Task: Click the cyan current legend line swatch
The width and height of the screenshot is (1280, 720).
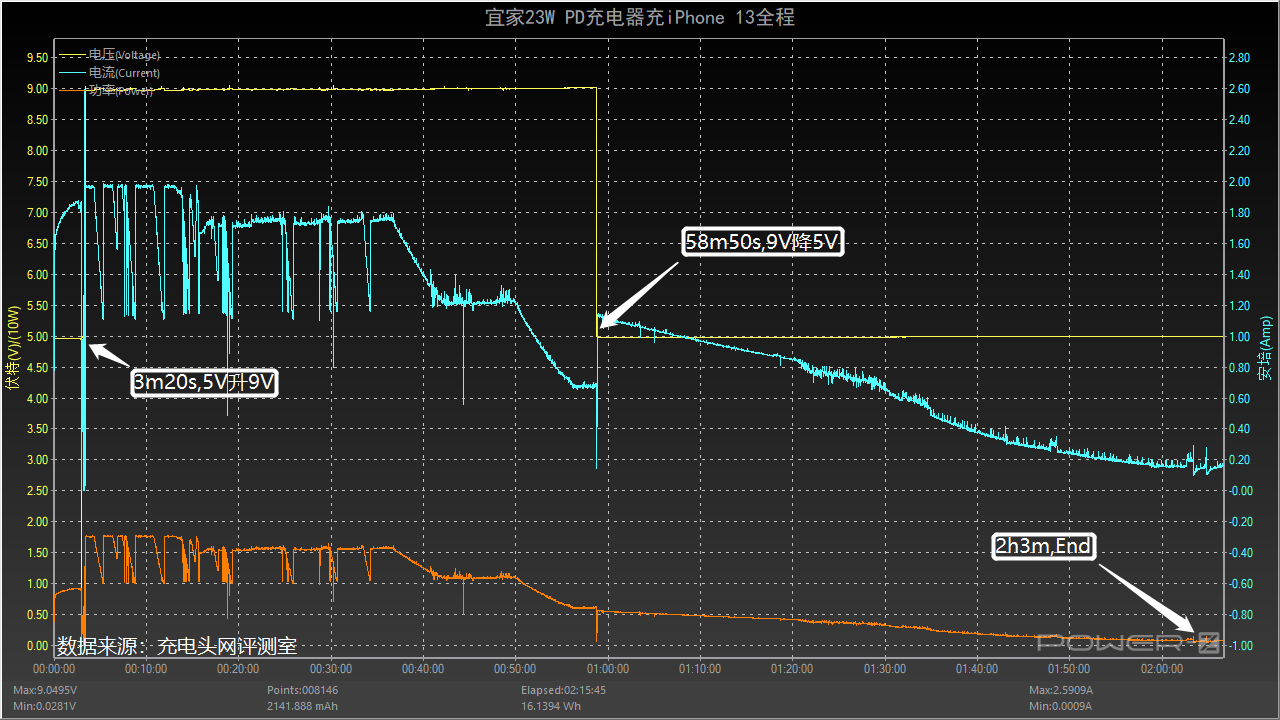Action: 73,73
